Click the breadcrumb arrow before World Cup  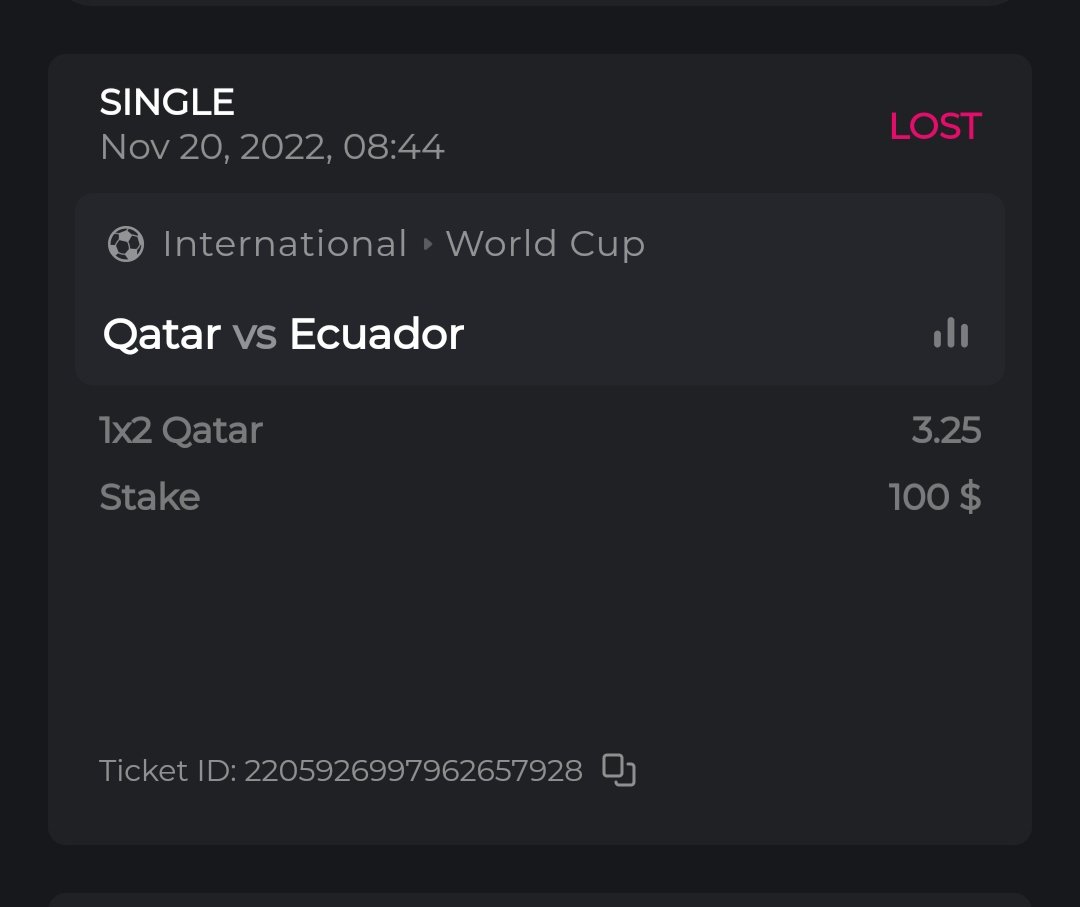427,244
